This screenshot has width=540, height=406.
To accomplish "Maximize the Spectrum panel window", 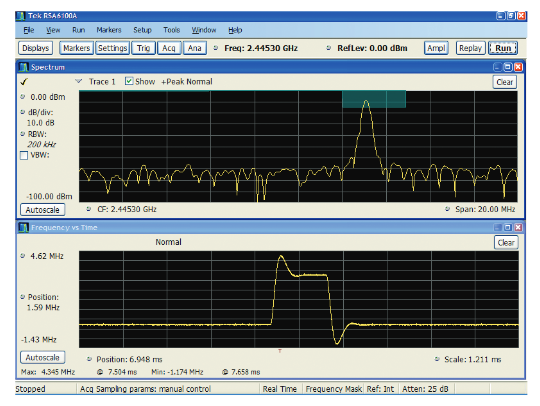I will point(508,67).
